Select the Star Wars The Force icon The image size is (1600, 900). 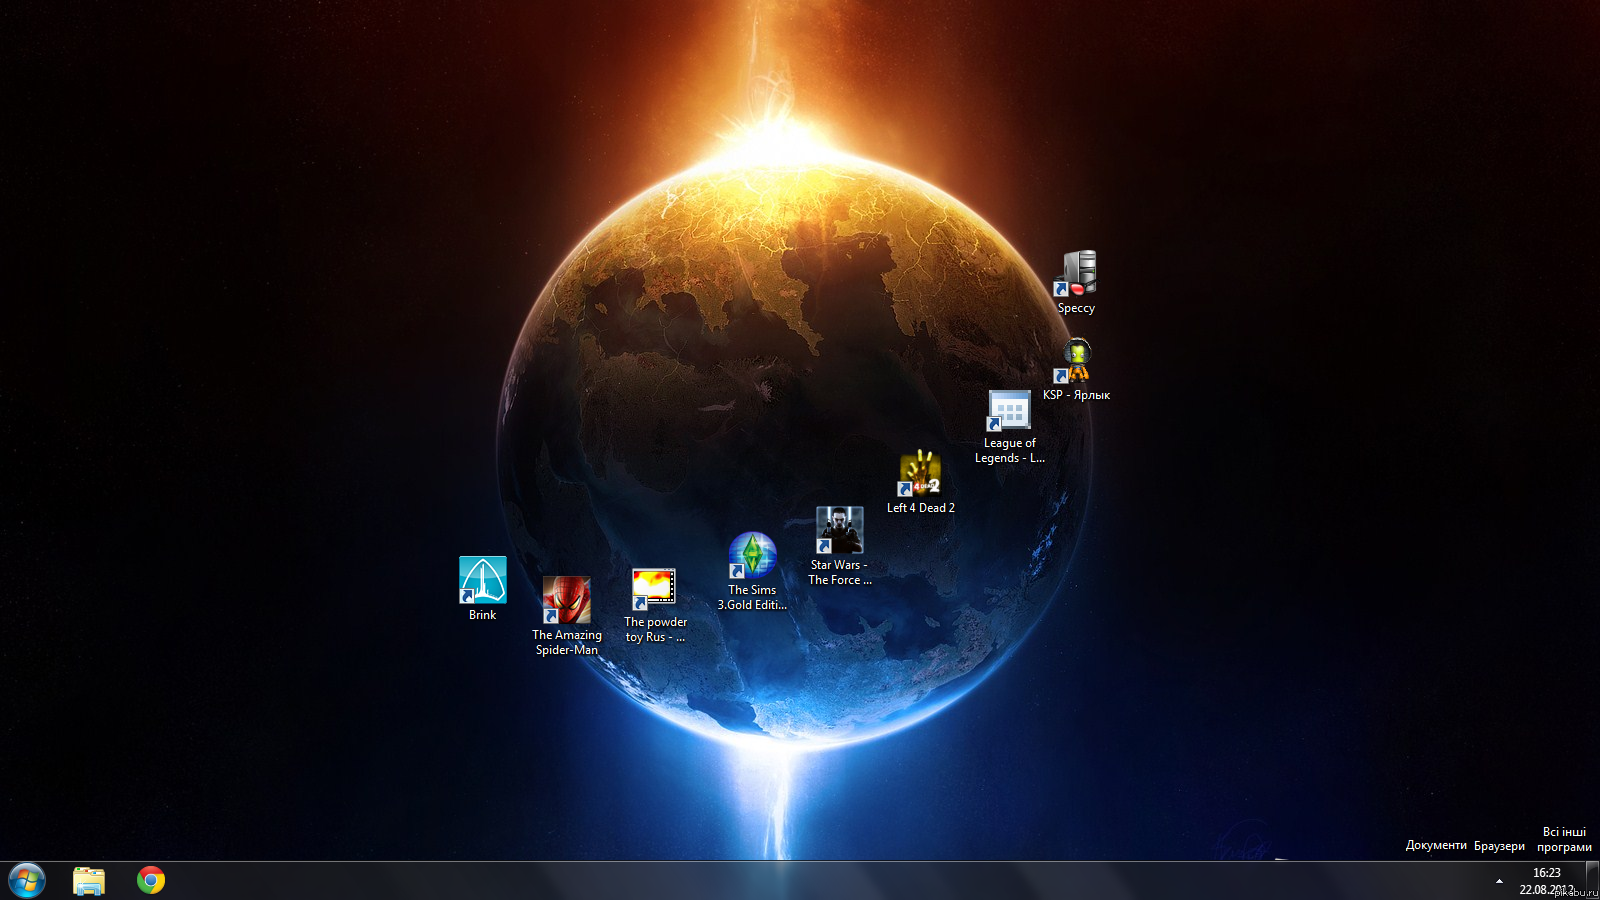click(839, 530)
